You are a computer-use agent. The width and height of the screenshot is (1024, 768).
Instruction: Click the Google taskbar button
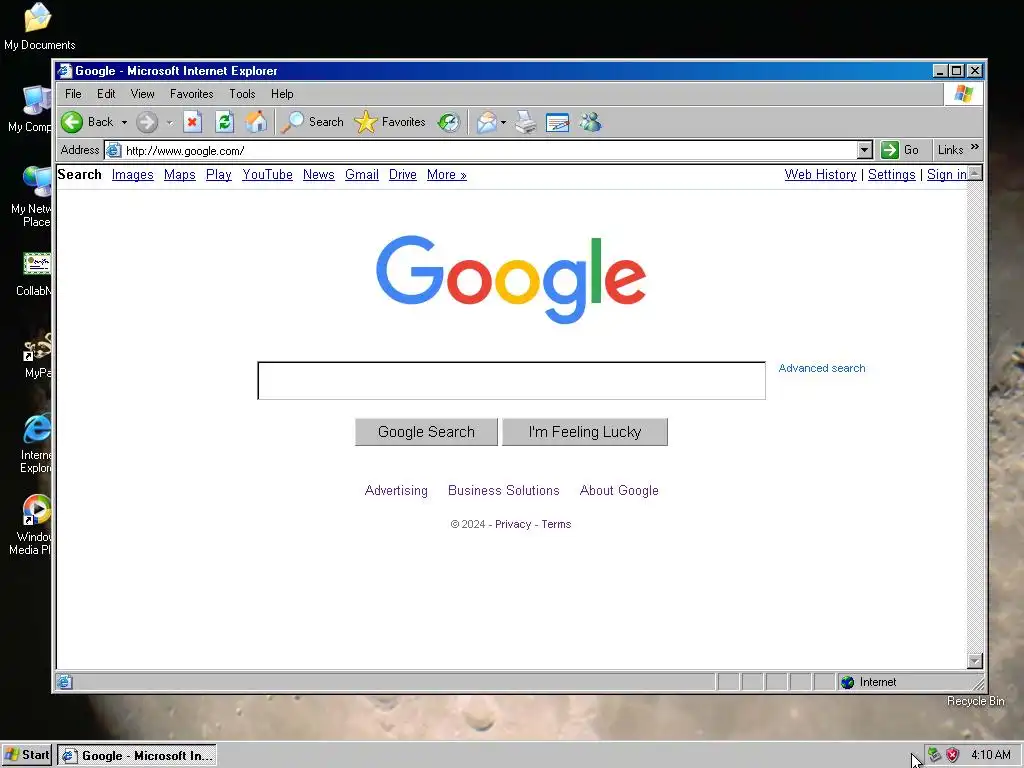[137, 756]
